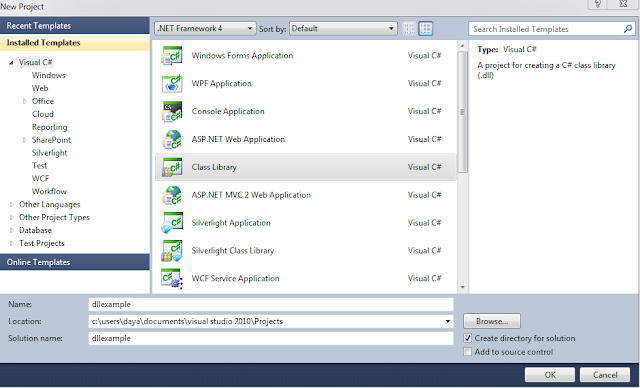Click the OK button
The width and height of the screenshot is (640, 388).
(550, 375)
